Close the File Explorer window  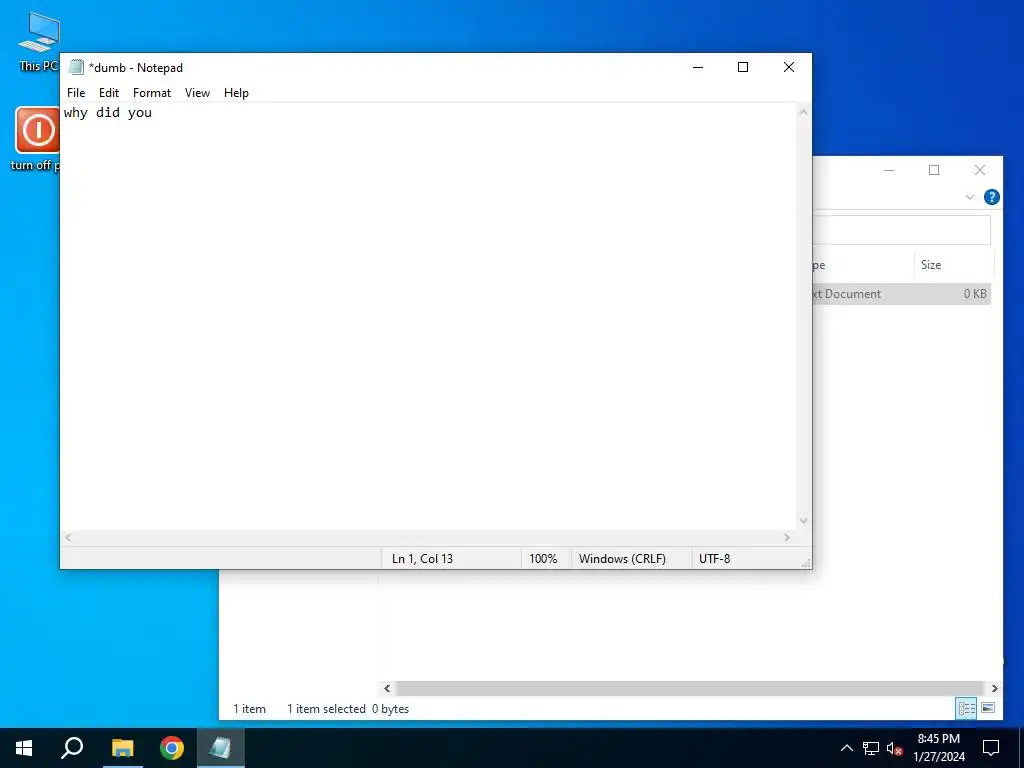click(980, 170)
